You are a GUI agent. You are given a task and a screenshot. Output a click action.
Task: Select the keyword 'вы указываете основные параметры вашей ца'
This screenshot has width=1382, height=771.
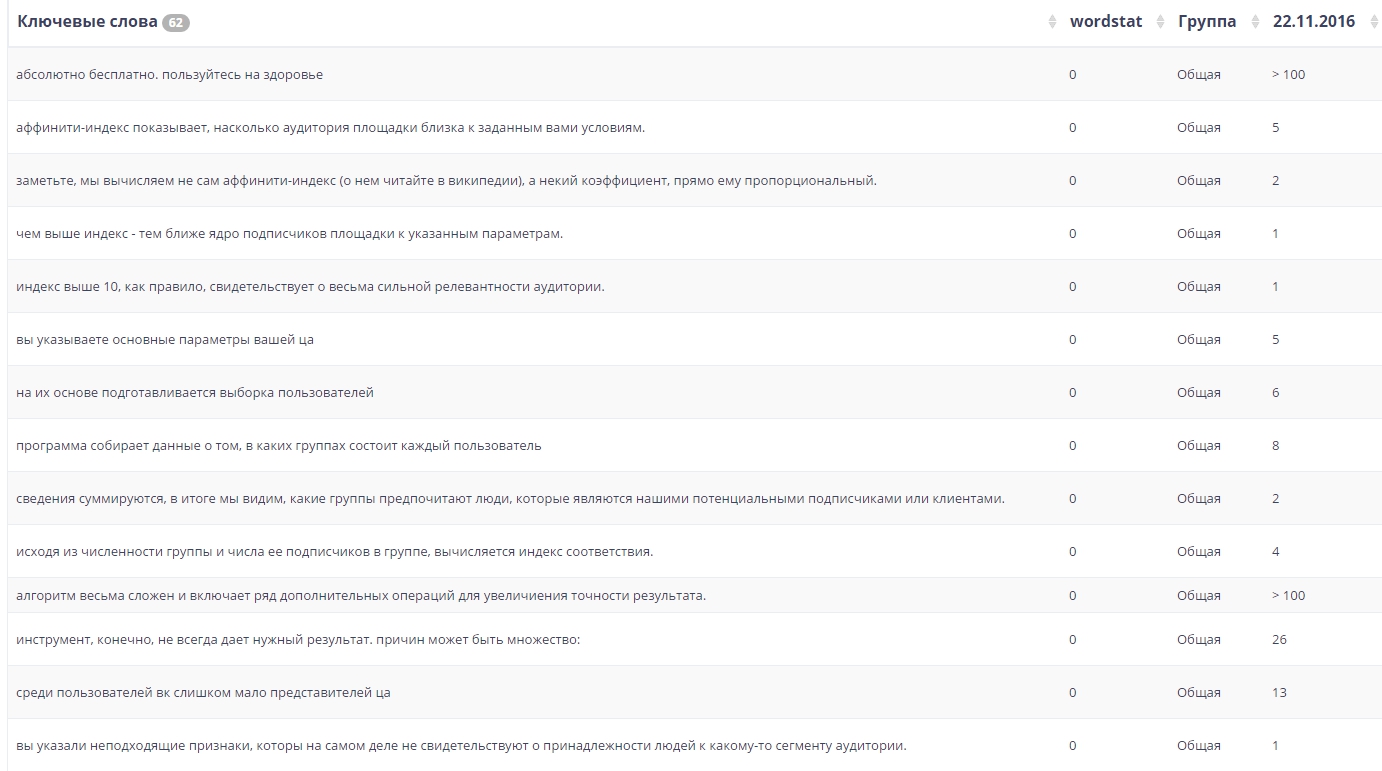[165, 340]
